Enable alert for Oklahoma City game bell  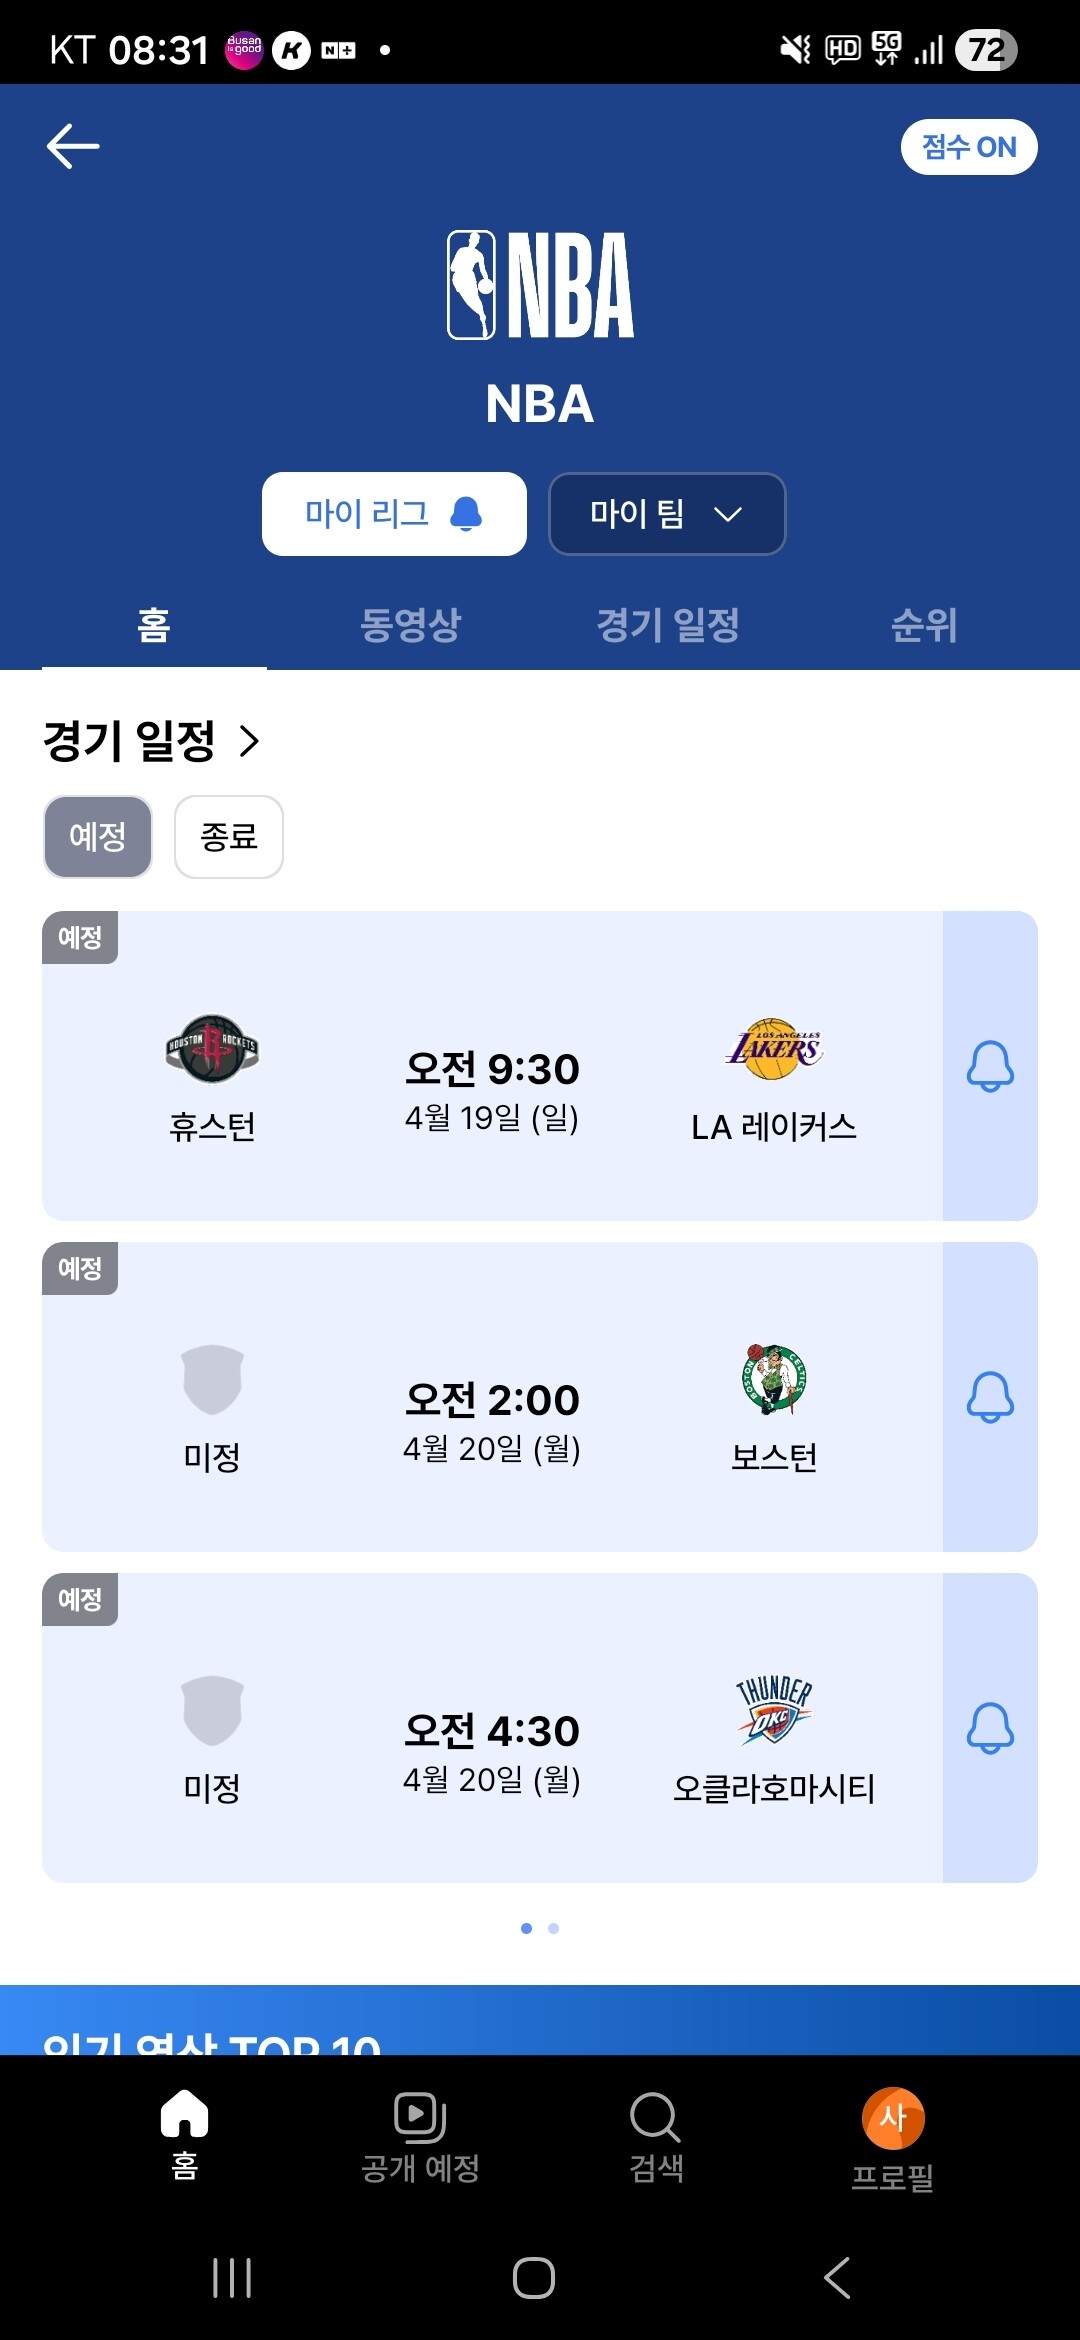coord(990,1728)
